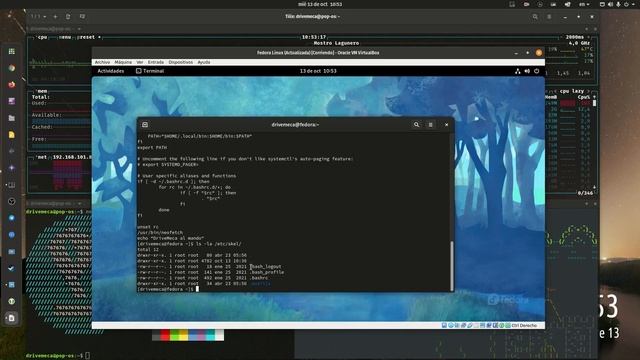The width and height of the screenshot is (640, 360).
Task: Click the menu option in bpytop header
Action: [65, 37]
